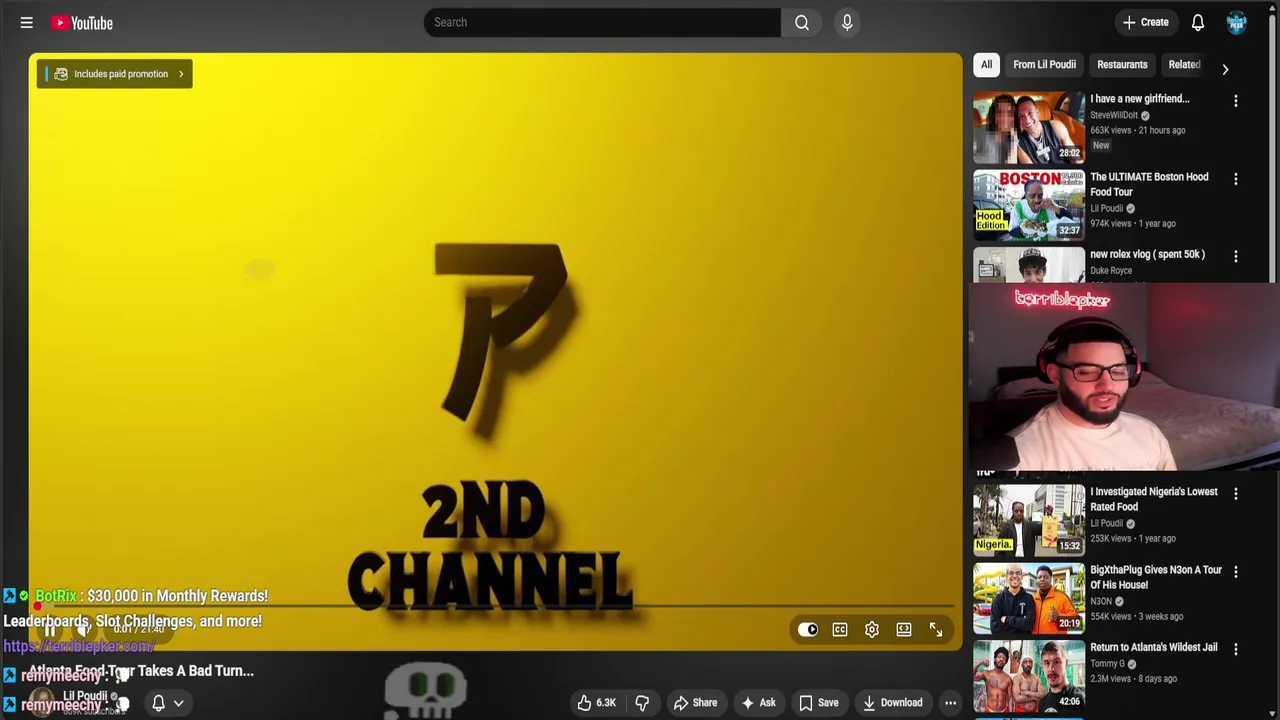Open the notifications bell in header
The width and height of the screenshot is (1280, 720).
pos(1198,22)
